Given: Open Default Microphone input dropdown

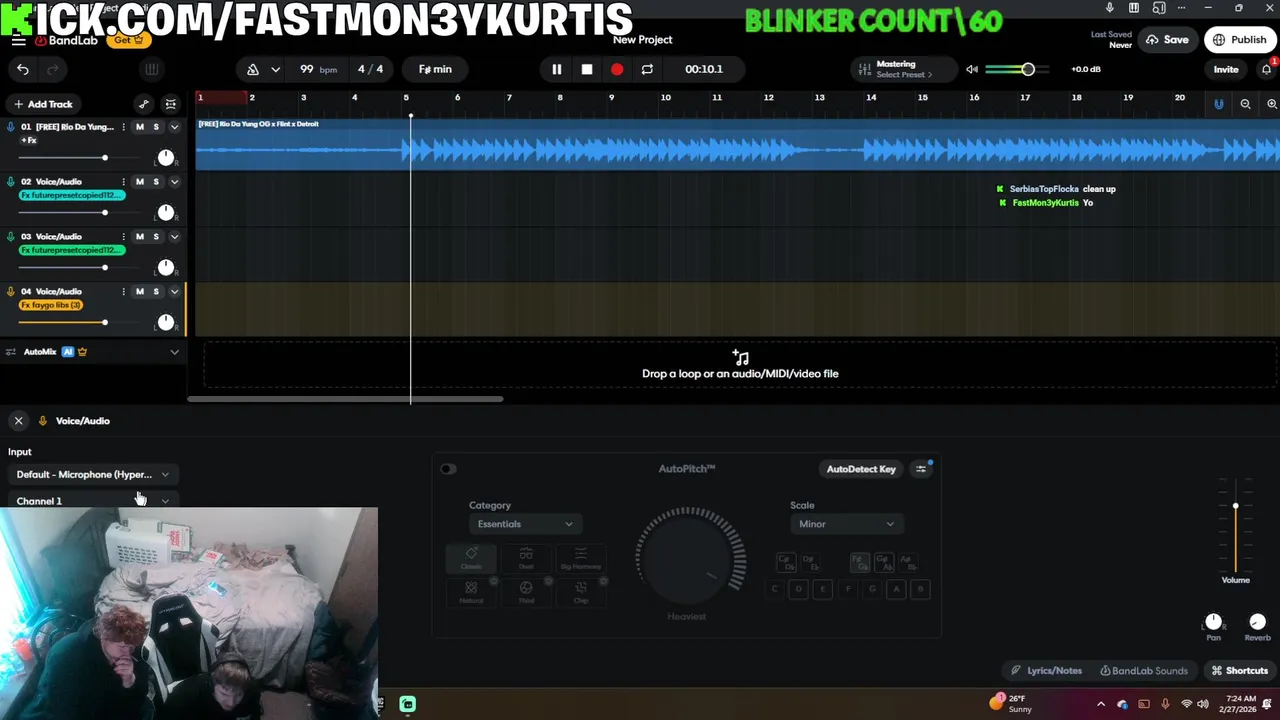Looking at the screenshot, I should (x=93, y=475).
